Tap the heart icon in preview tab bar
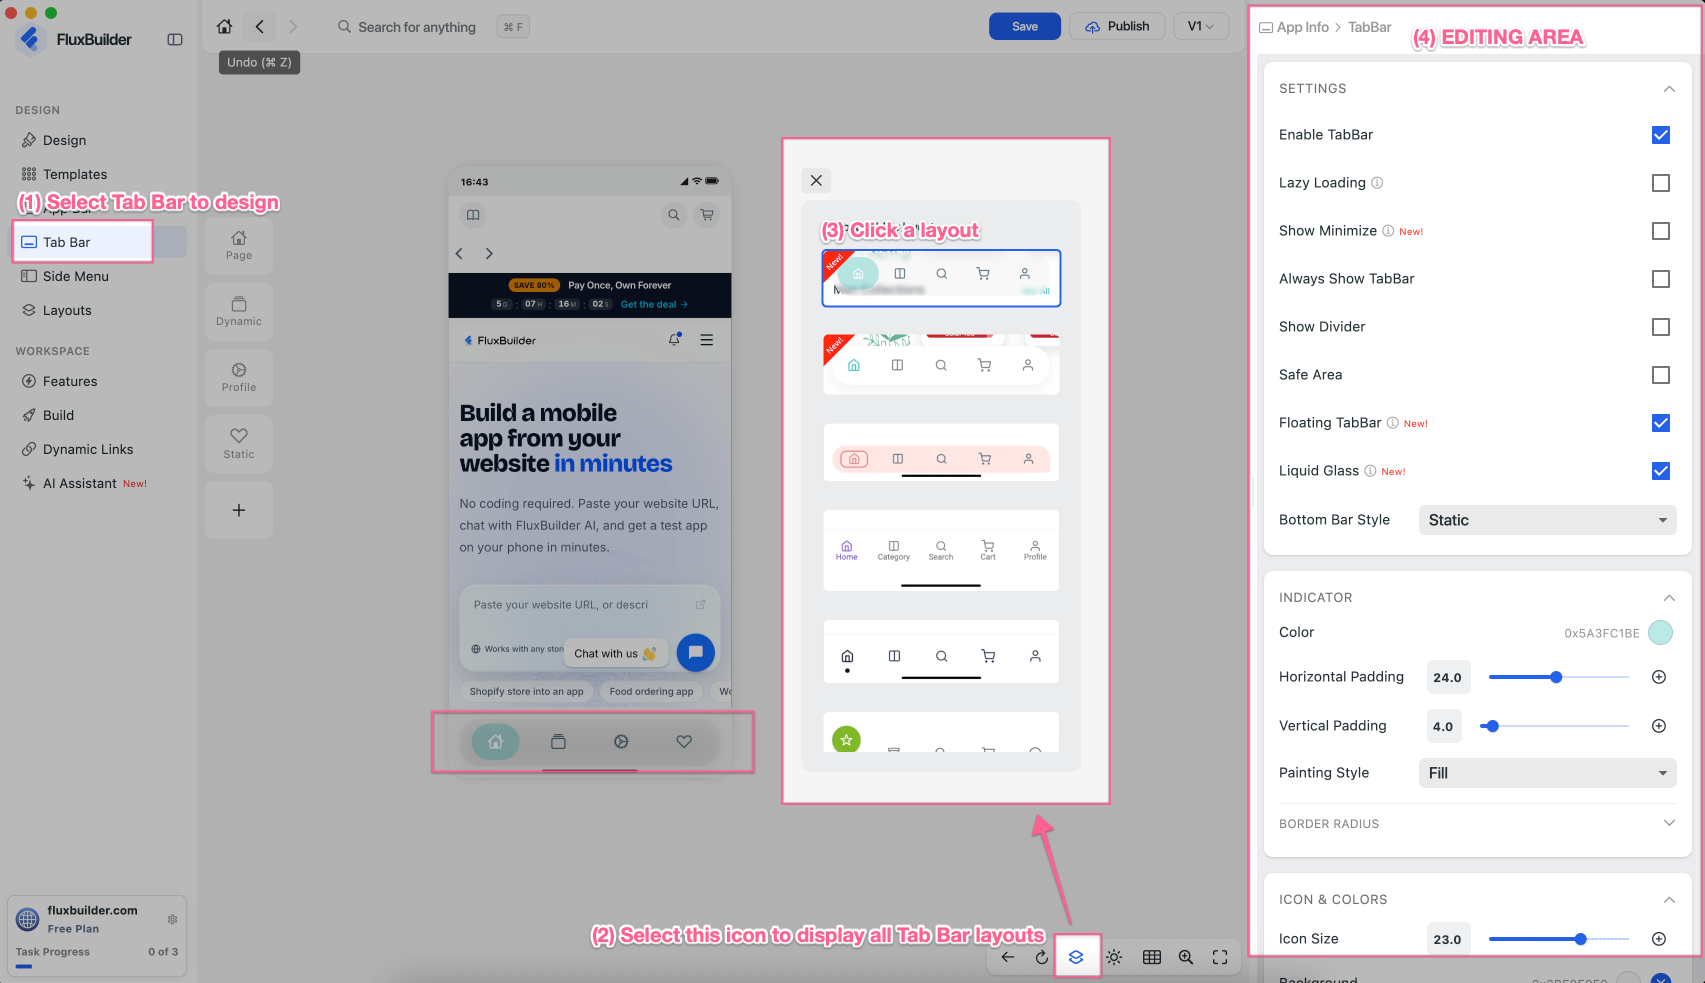 [684, 742]
